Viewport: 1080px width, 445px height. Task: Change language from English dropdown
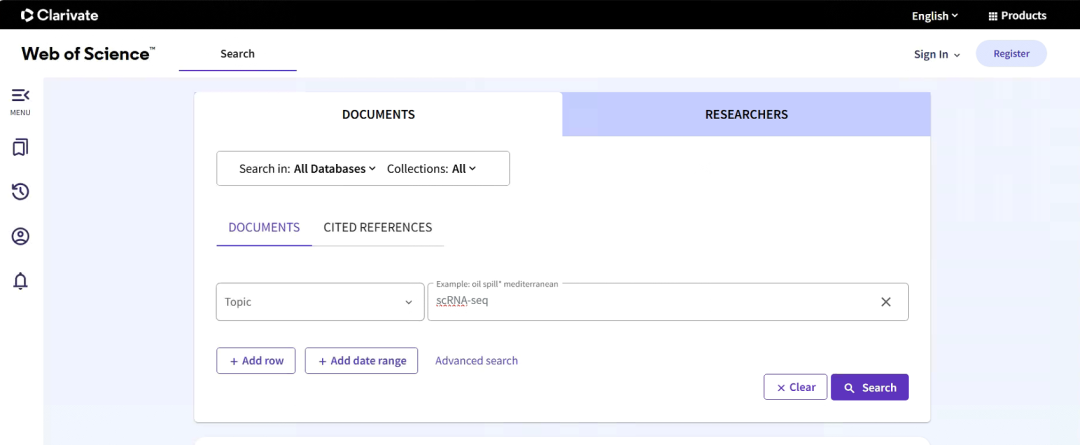pos(935,16)
